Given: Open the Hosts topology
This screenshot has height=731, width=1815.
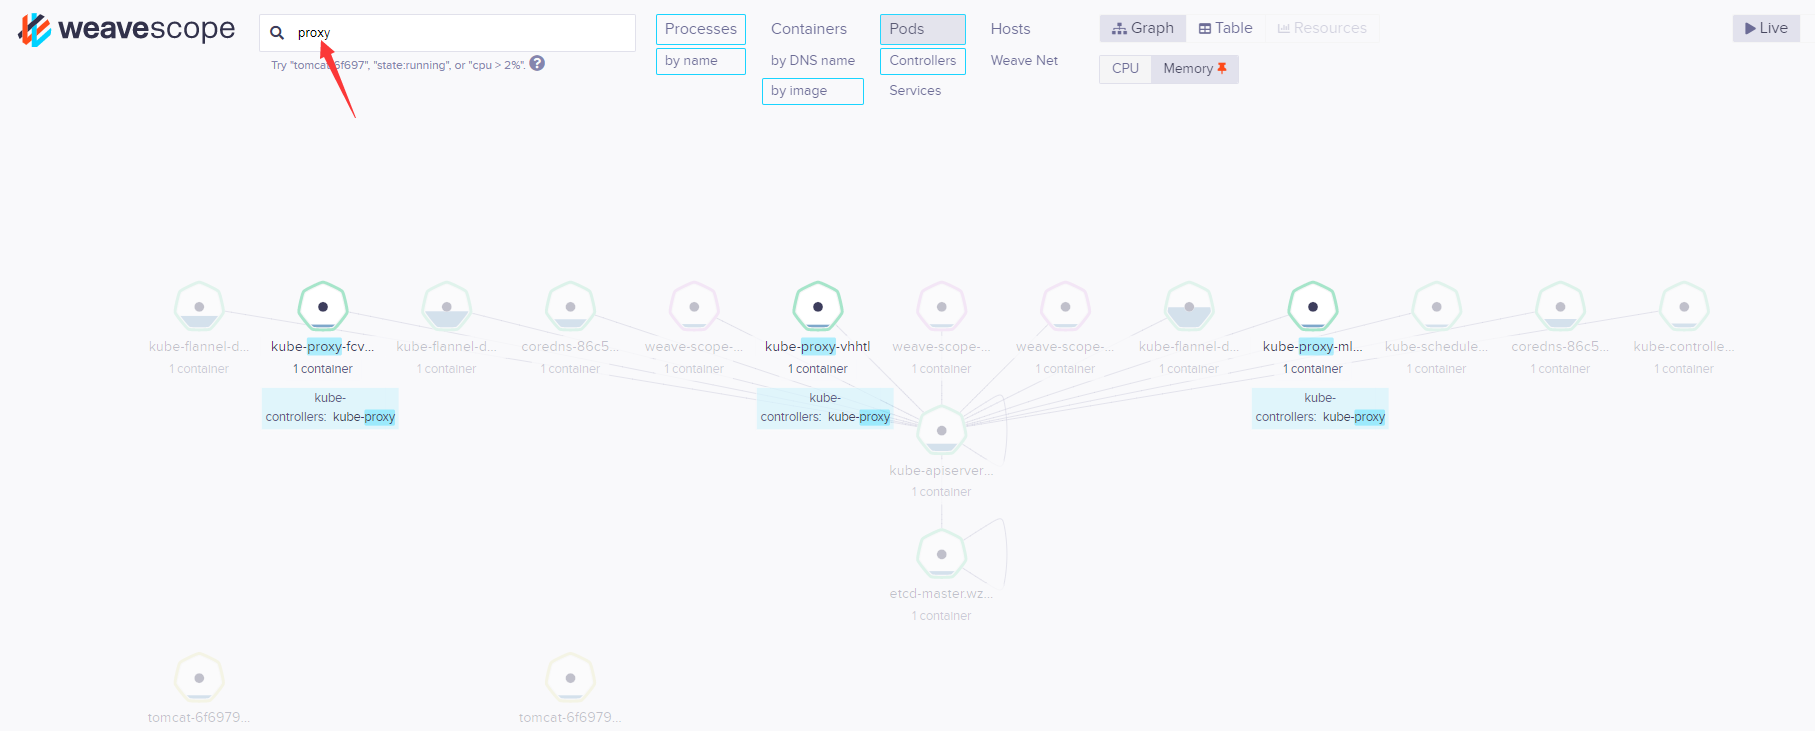Looking at the screenshot, I should 1011,29.
